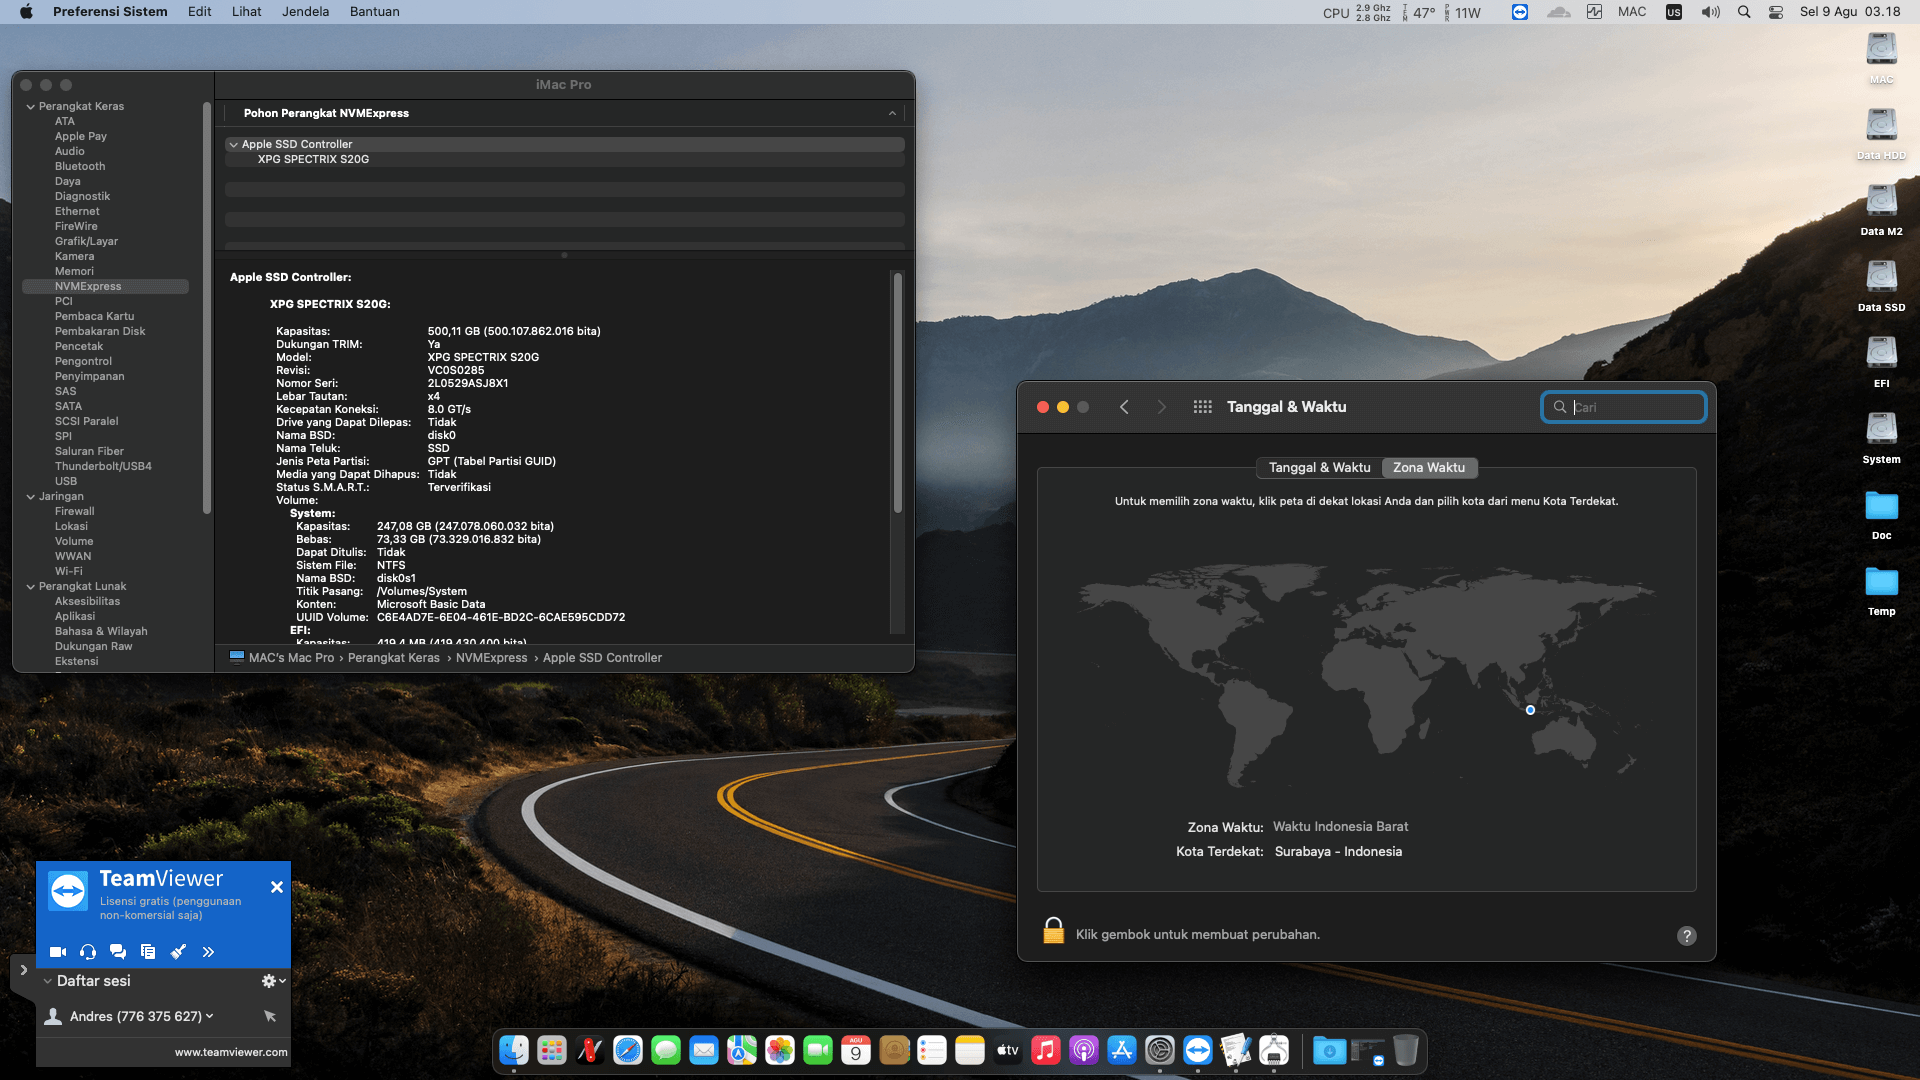Click the Show All grid icon
Image resolution: width=1920 pixels, height=1080 pixels.
click(1202, 407)
